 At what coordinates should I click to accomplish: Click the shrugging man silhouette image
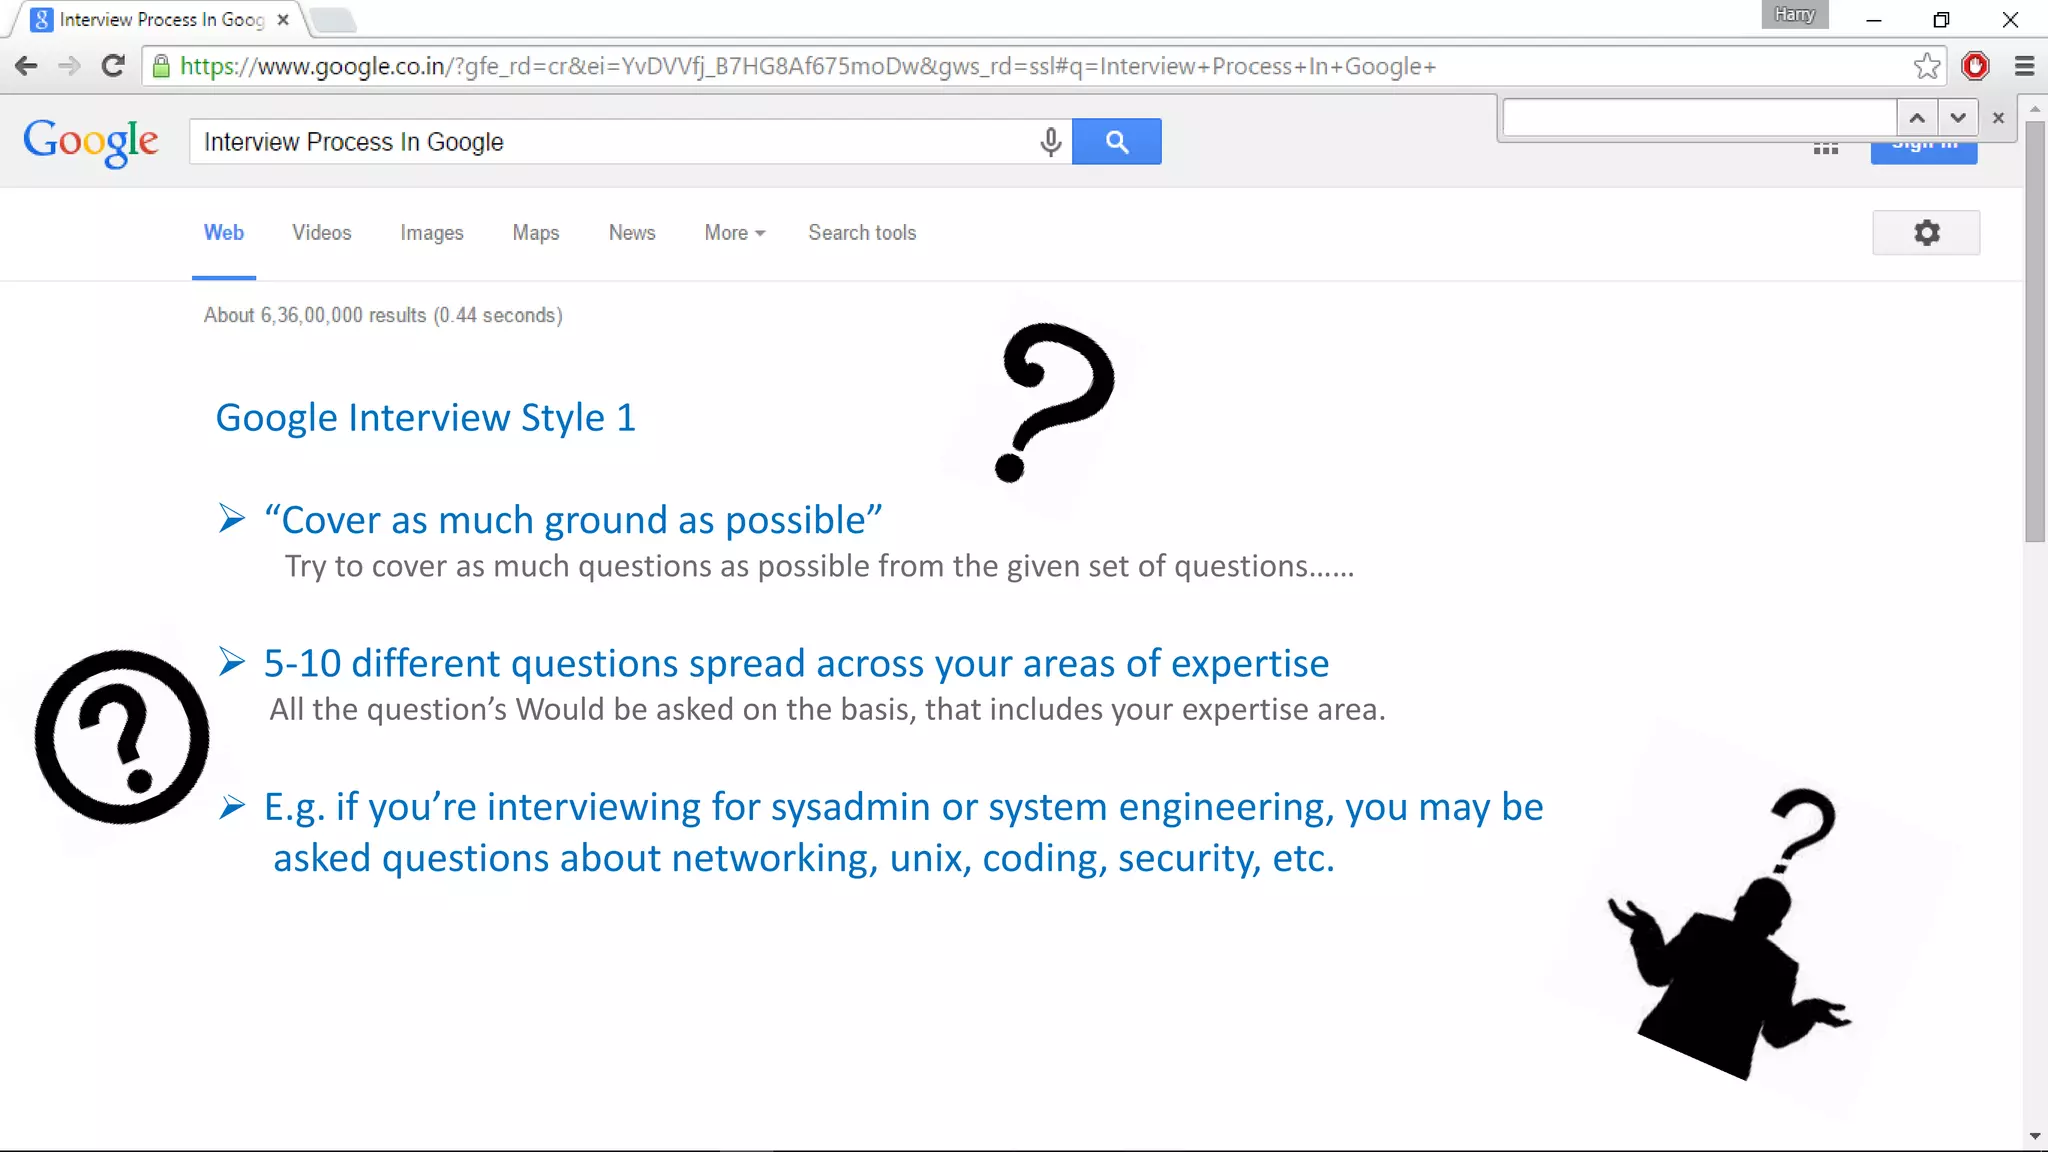tap(1732, 935)
